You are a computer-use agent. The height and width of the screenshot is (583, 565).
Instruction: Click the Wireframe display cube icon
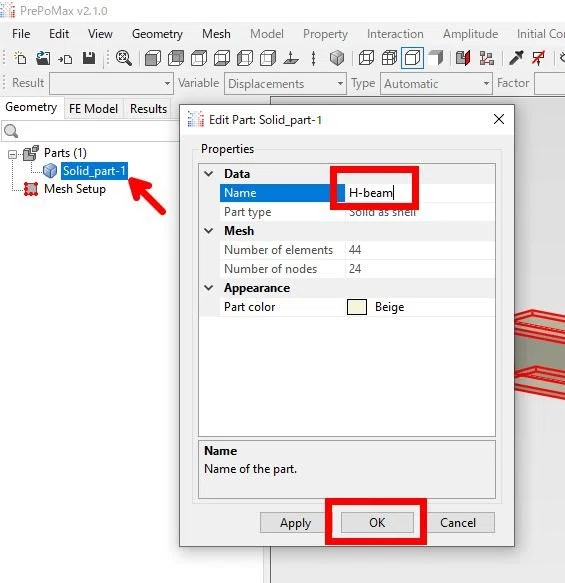point(366,58)
